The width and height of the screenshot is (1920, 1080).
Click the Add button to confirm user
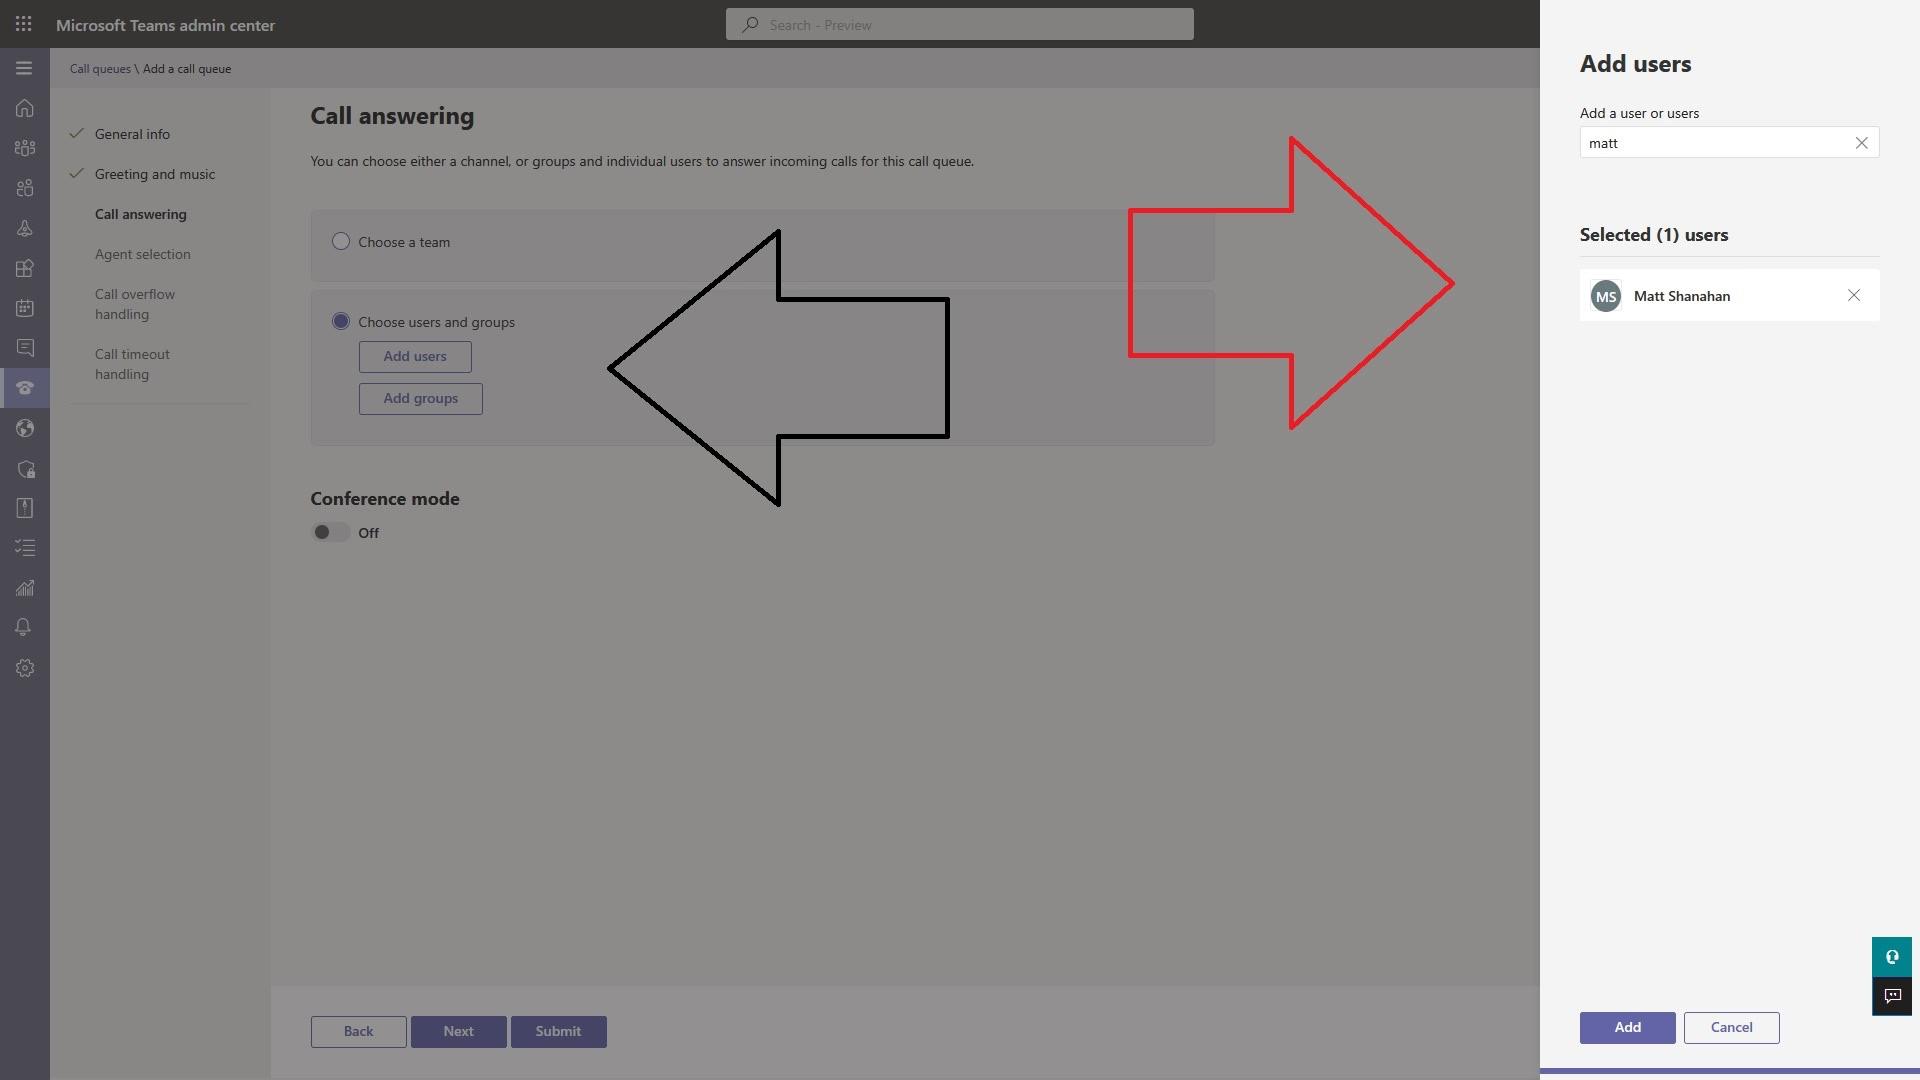(x=1627, y=1027)
